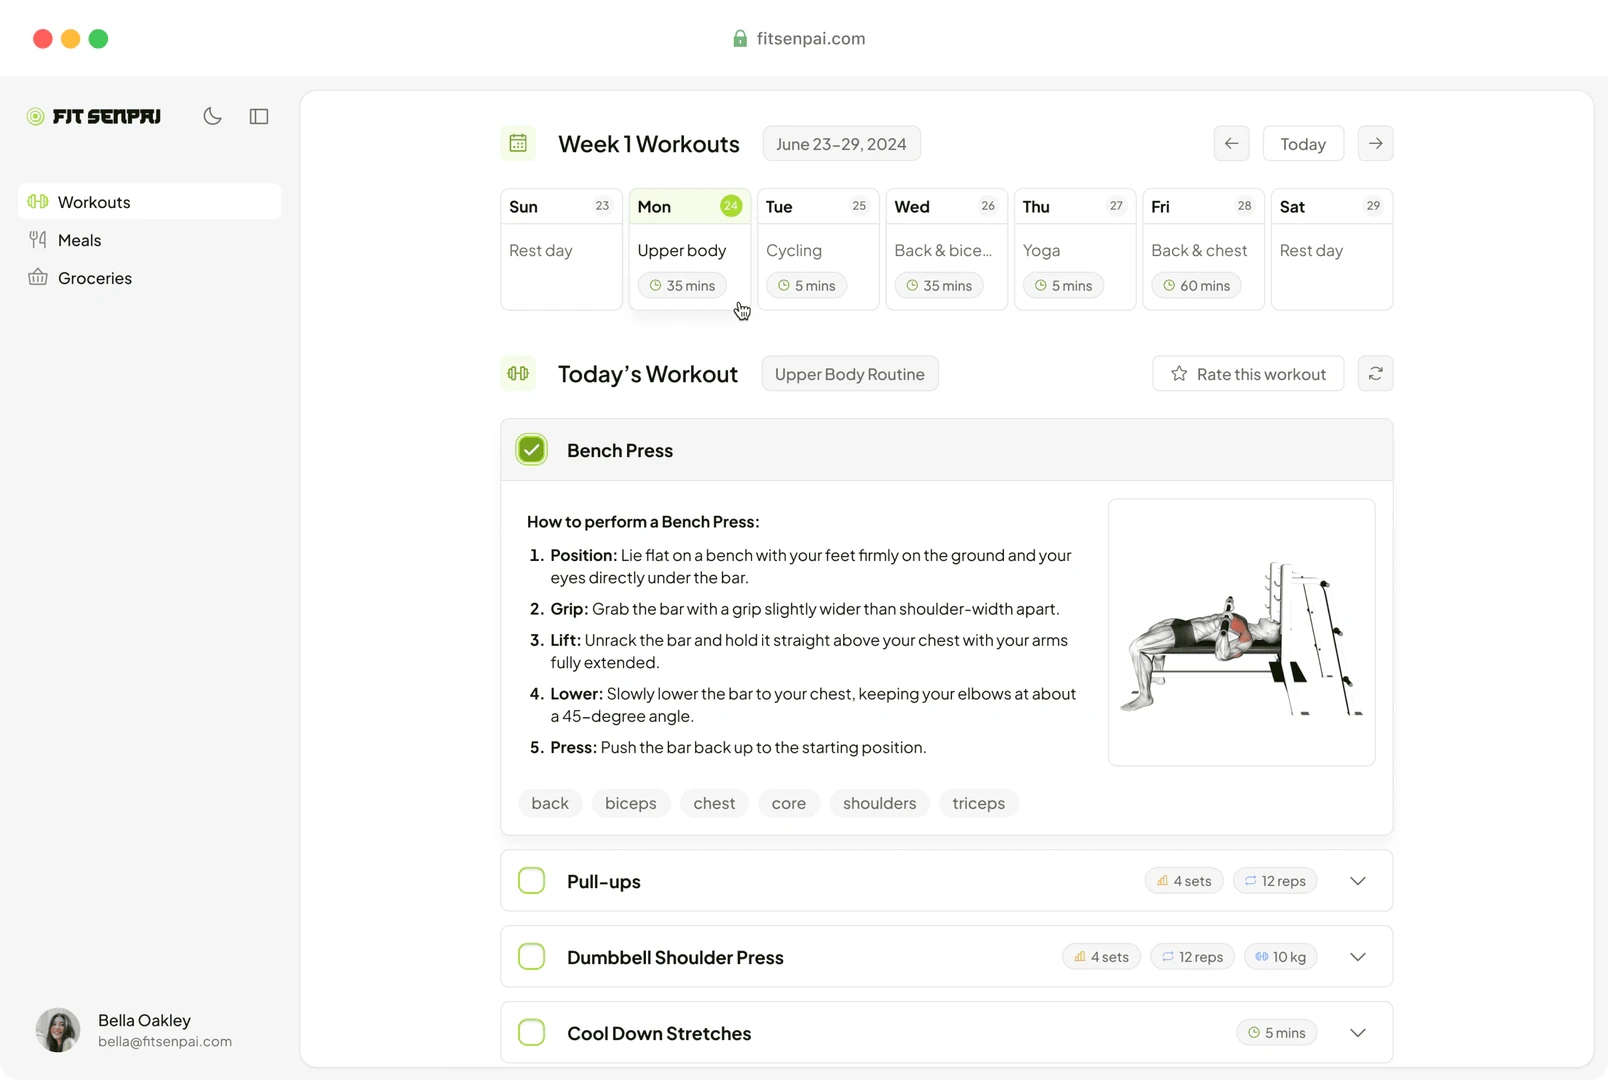Toggle dark mode with the moon icon

point(212,116)
